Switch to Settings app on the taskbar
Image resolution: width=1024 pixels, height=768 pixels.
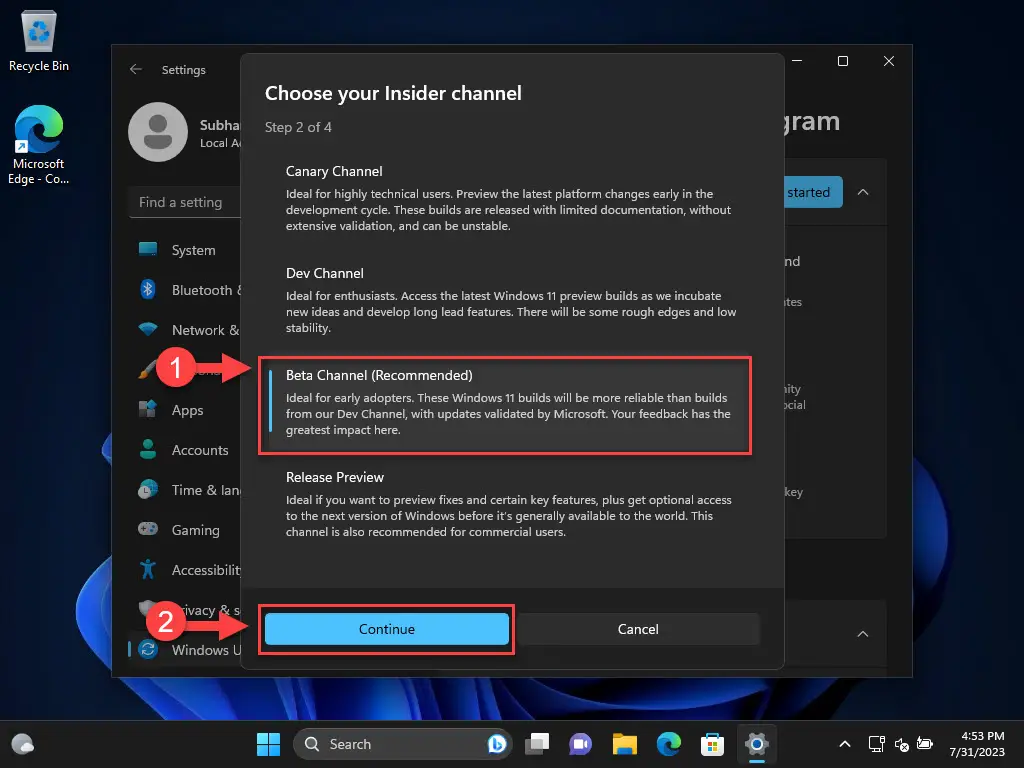(x=756, y=744)
